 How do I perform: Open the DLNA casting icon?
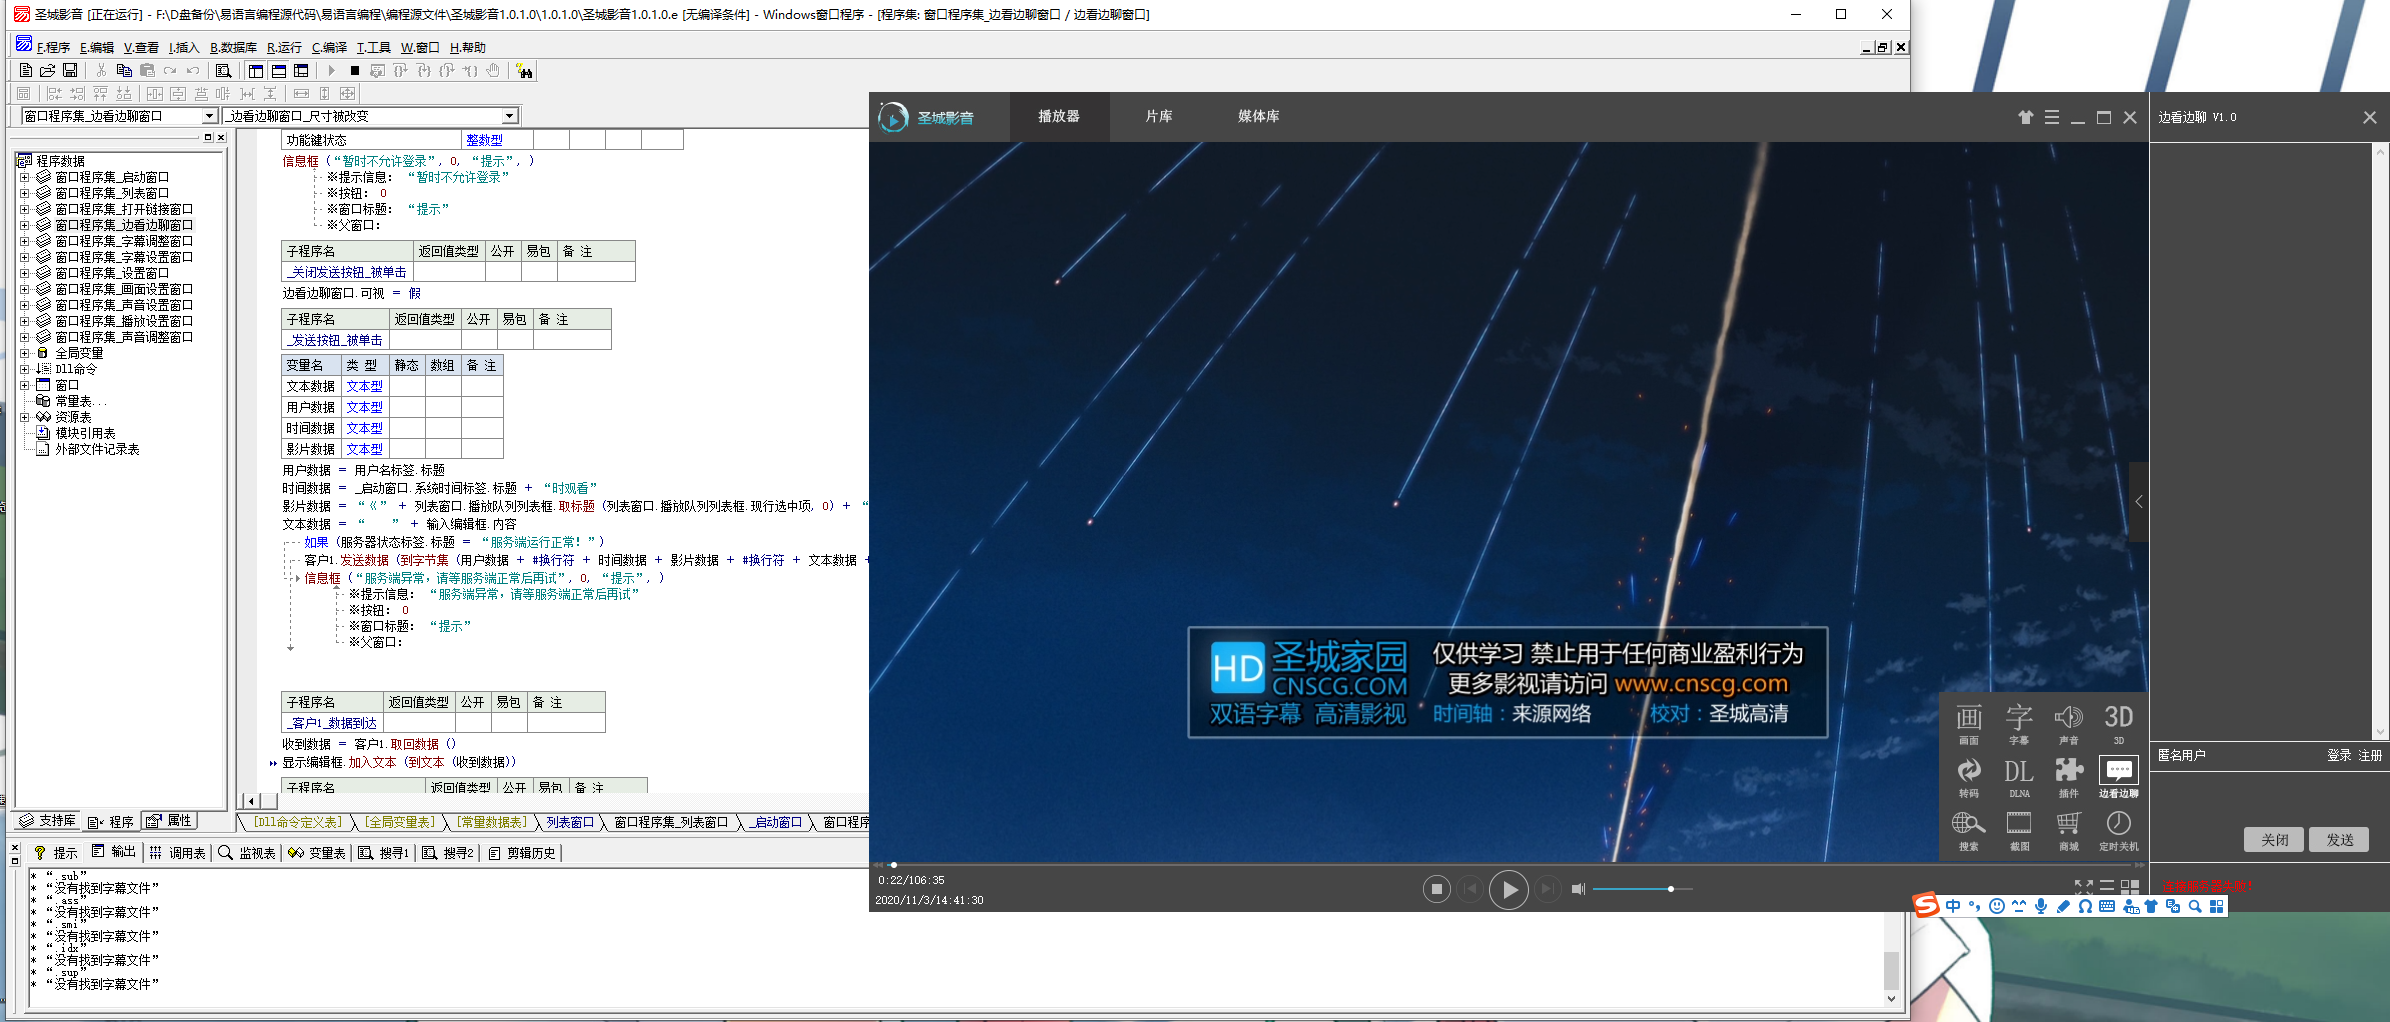tap(2018, 777)
